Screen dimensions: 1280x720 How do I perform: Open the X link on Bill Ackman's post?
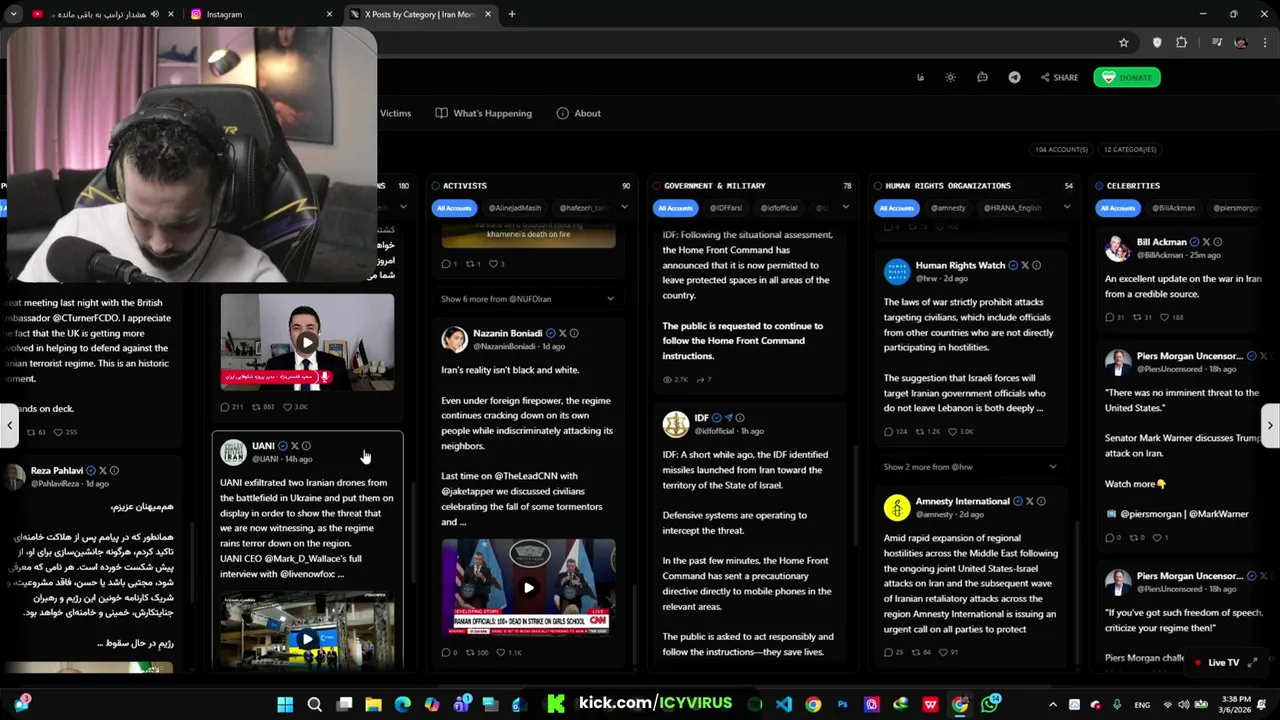click(x=1206, y=242)
